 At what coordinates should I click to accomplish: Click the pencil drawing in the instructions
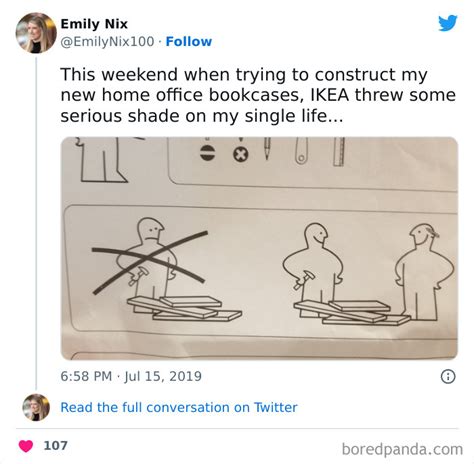pyautogui.click(x=267, y=149)
